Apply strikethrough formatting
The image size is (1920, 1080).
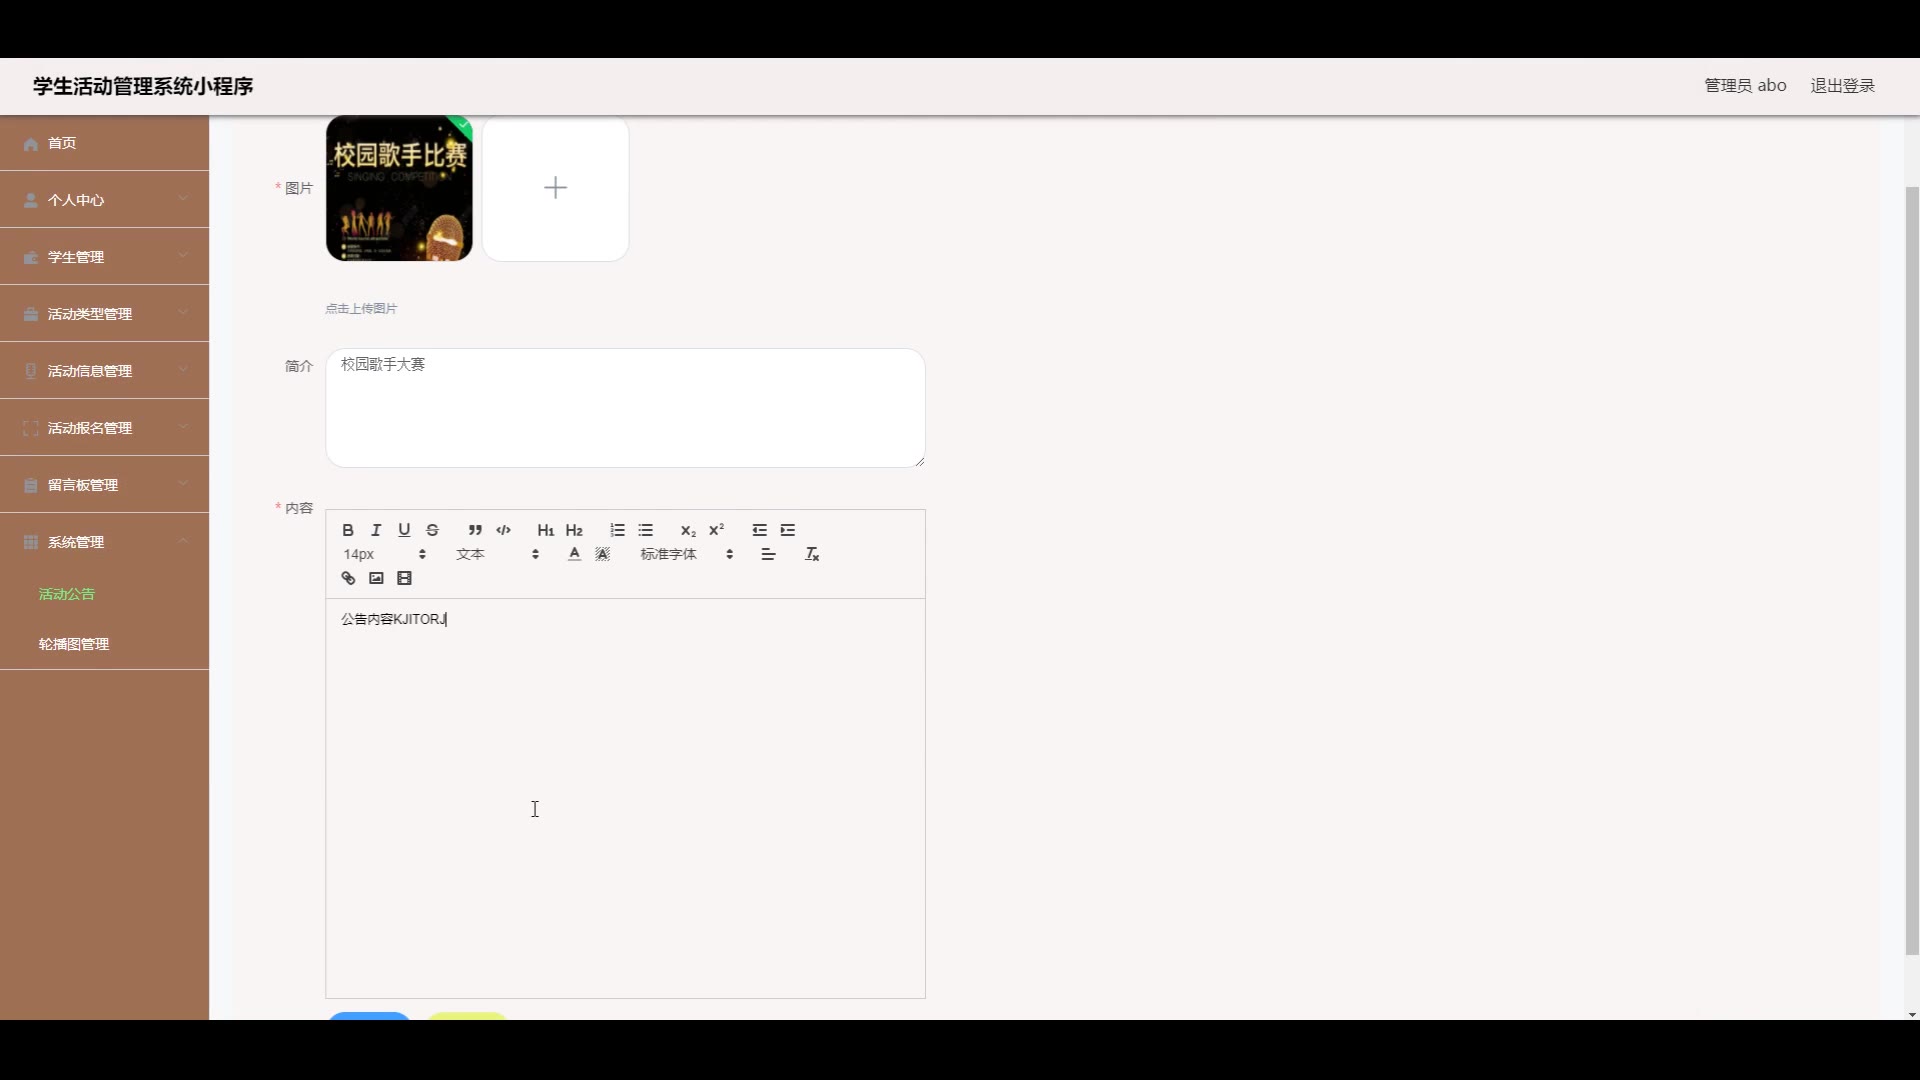coord(432,530)
